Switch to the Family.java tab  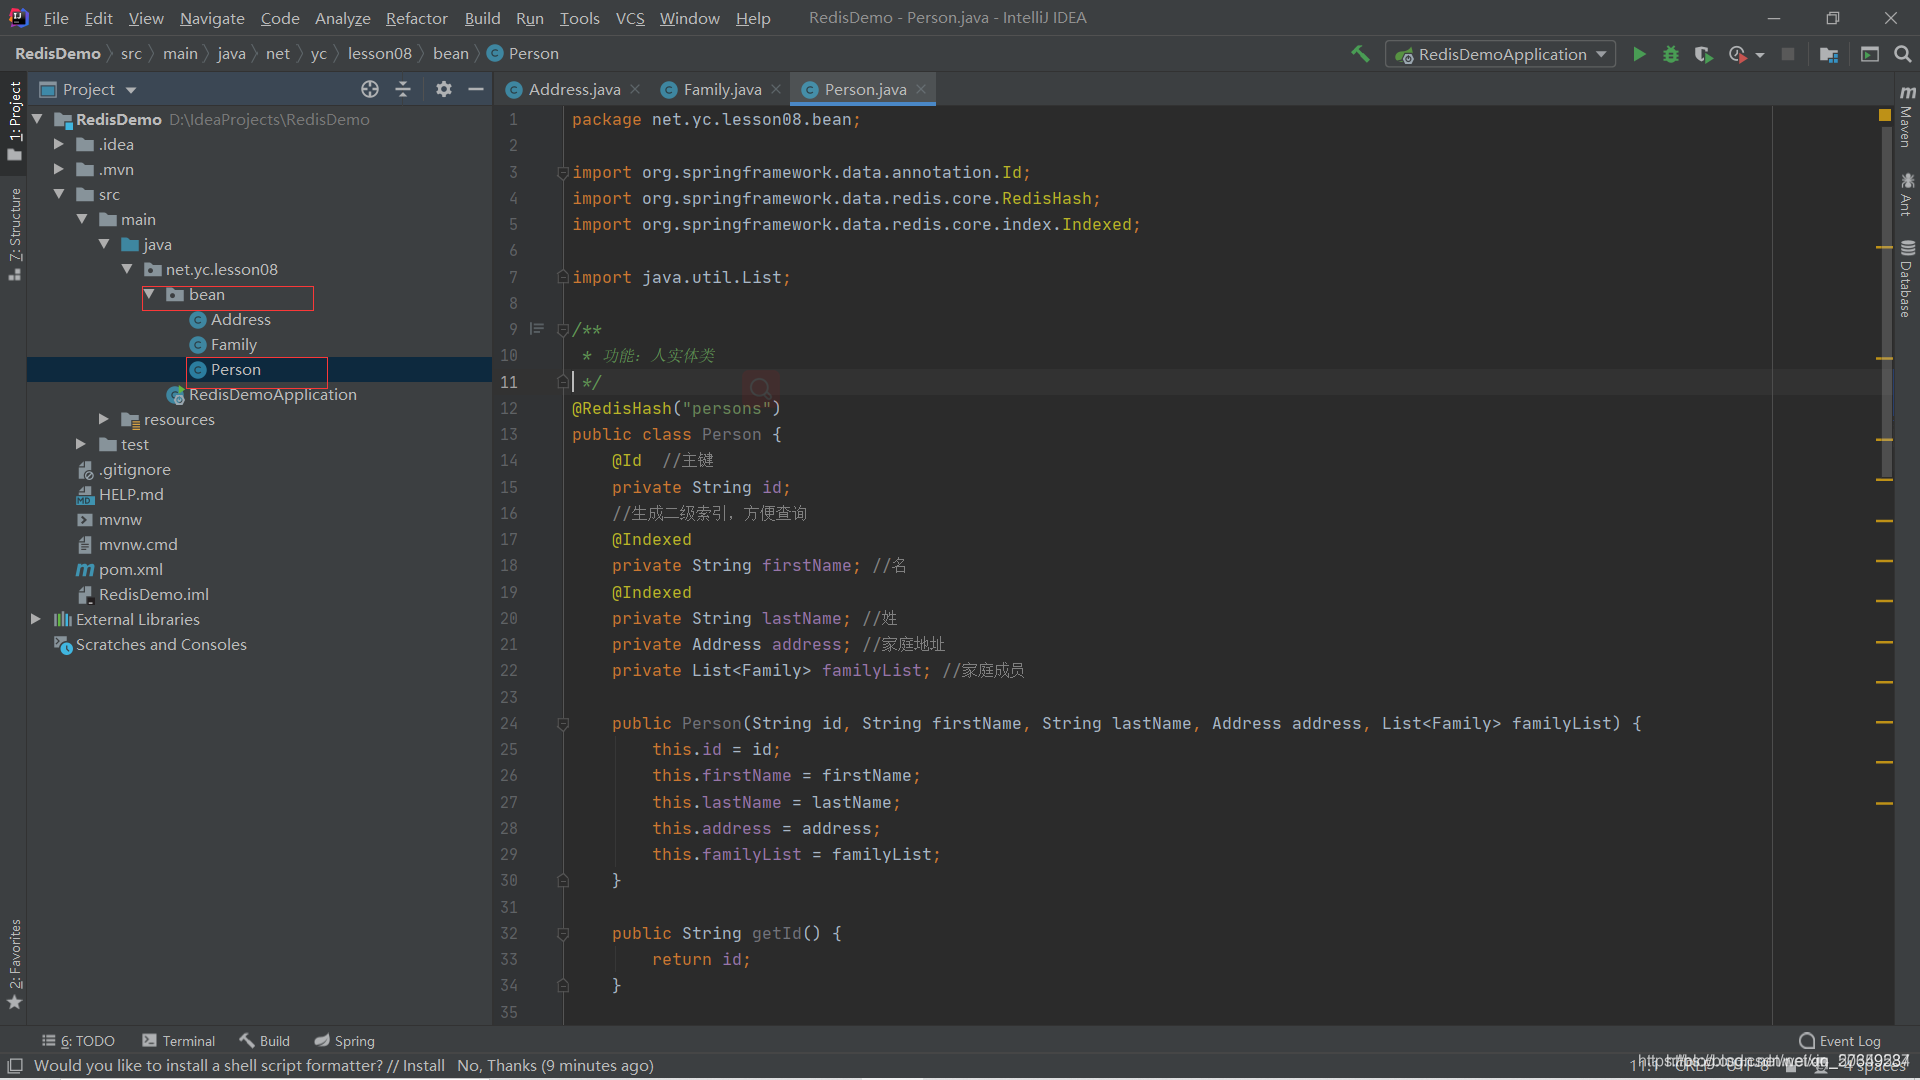tap(721, 89)
